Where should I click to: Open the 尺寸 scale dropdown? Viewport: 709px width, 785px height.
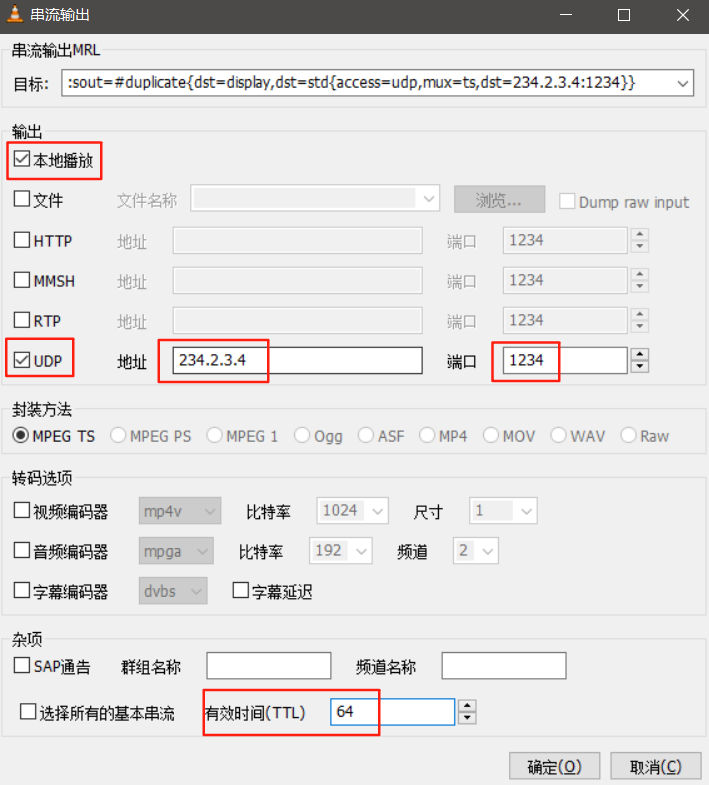coord(503,511)
